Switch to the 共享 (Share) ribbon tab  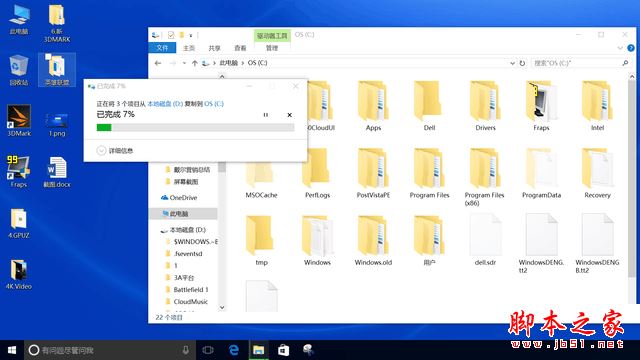click(x=214, y=48)
